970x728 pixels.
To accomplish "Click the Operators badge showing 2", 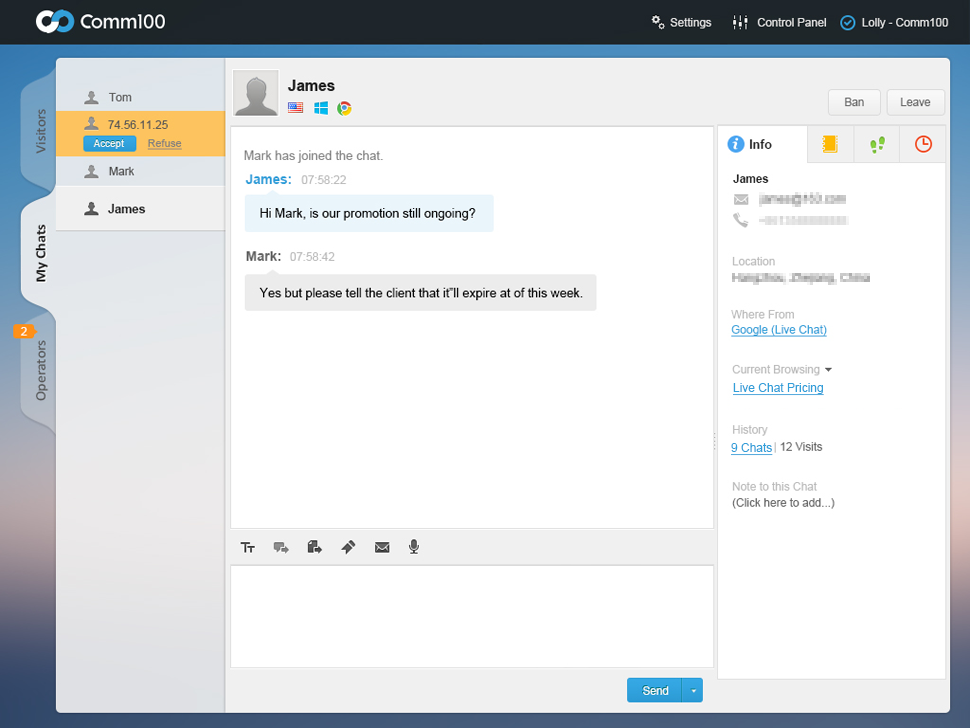I will coord(22,330).
